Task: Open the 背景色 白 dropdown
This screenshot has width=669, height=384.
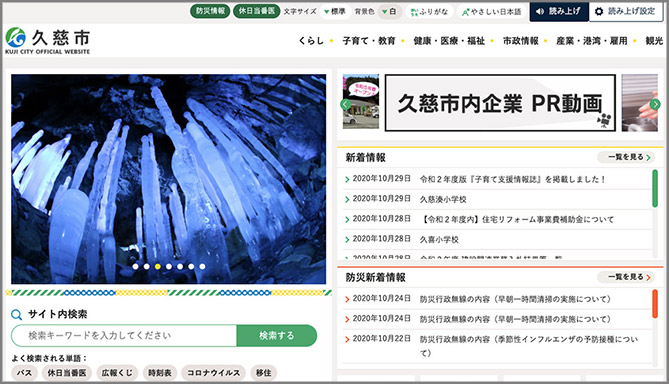Action: 389,12
